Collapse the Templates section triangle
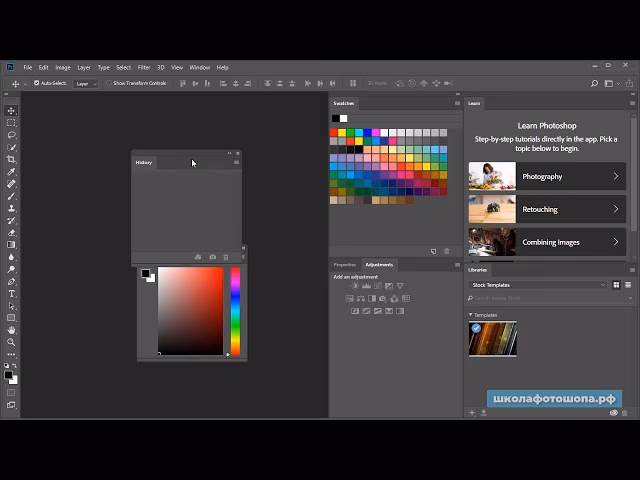Viewport: 640px width, 480px height. click(471, 315)
